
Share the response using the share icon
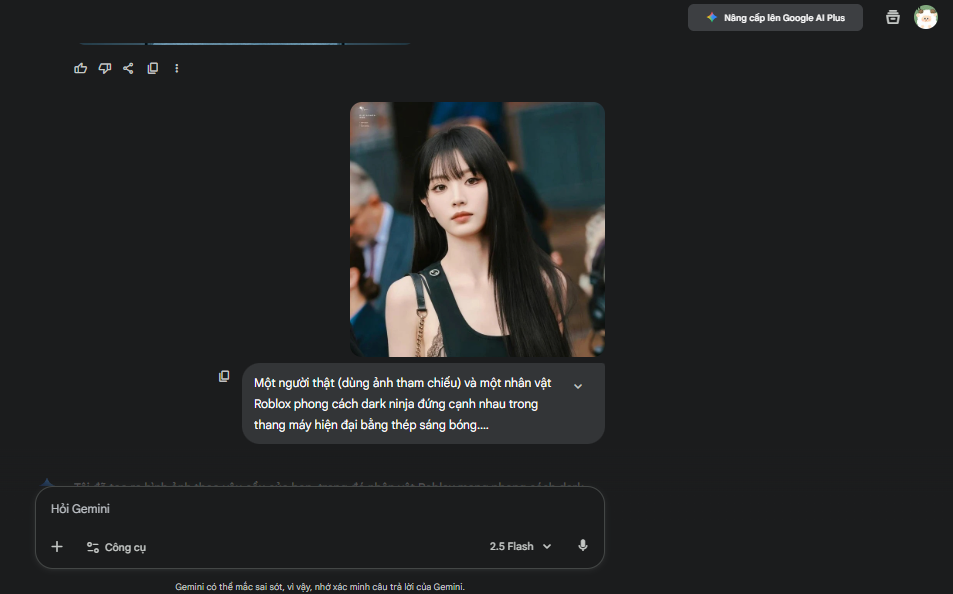tap(128, 68)
